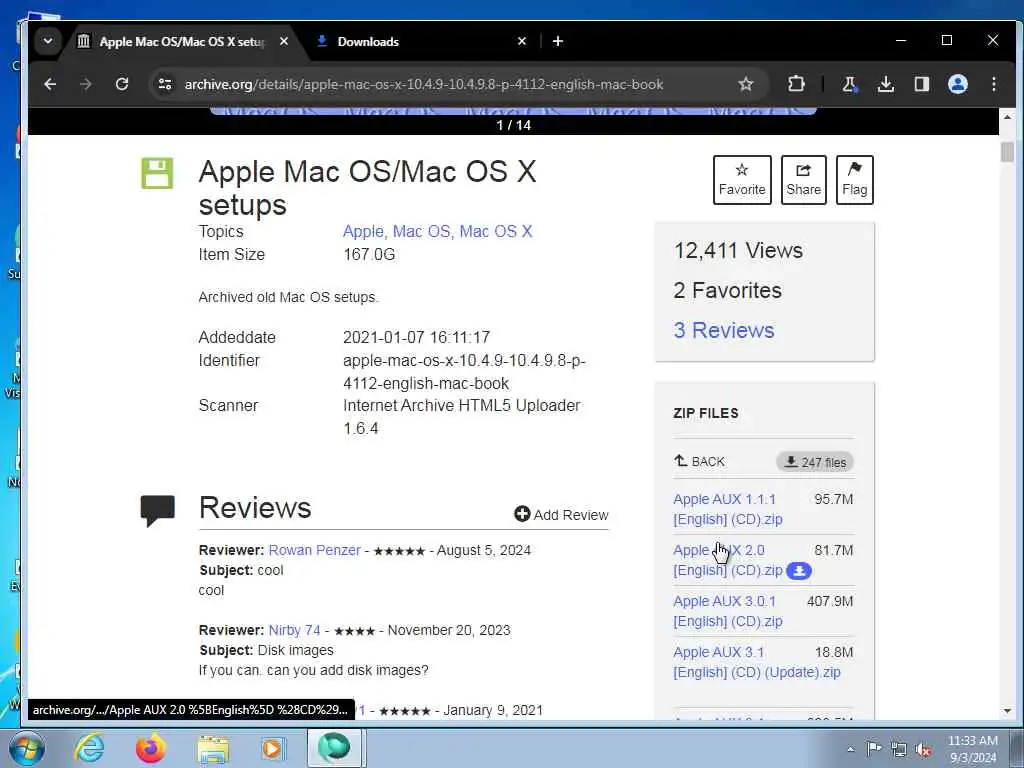1024x768 pixels.
Task: Click blue download badge beside AUX 2.0
Action: coord(798,571)
